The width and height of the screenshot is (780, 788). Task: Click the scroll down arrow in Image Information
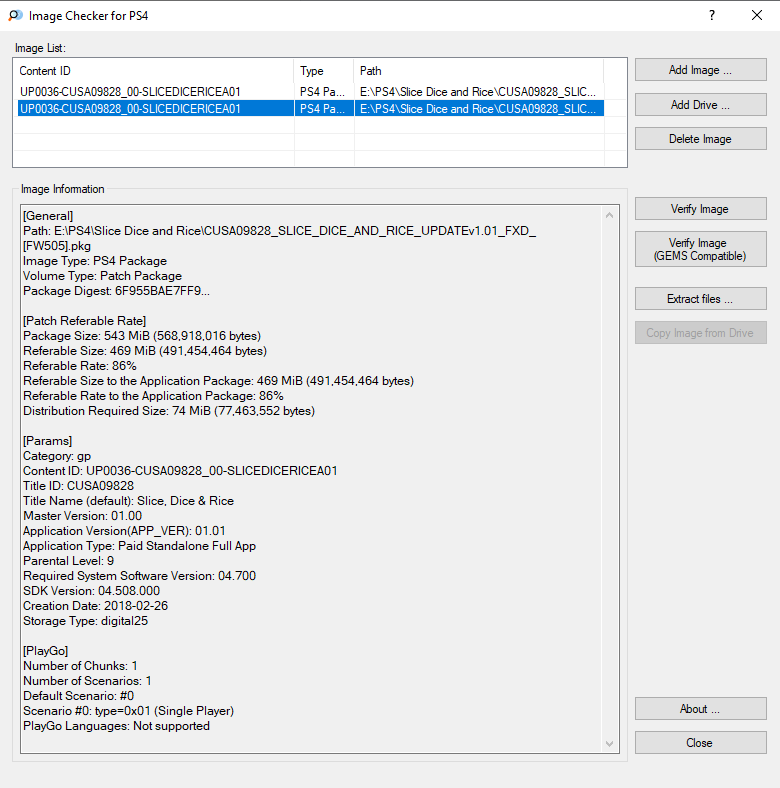click(x=610, y=744)
